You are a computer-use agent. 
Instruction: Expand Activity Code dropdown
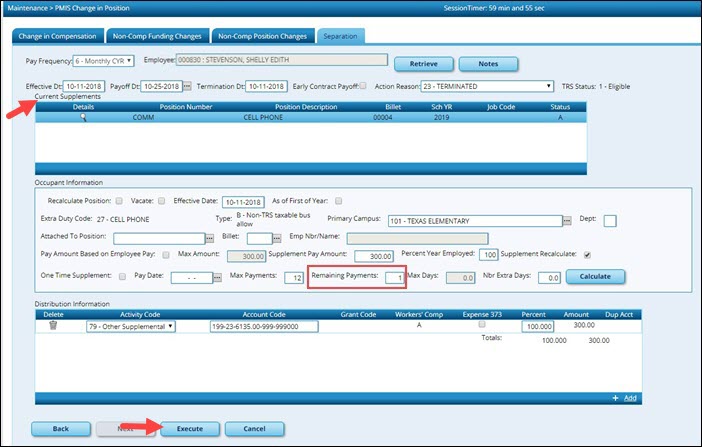coord(128,325)
